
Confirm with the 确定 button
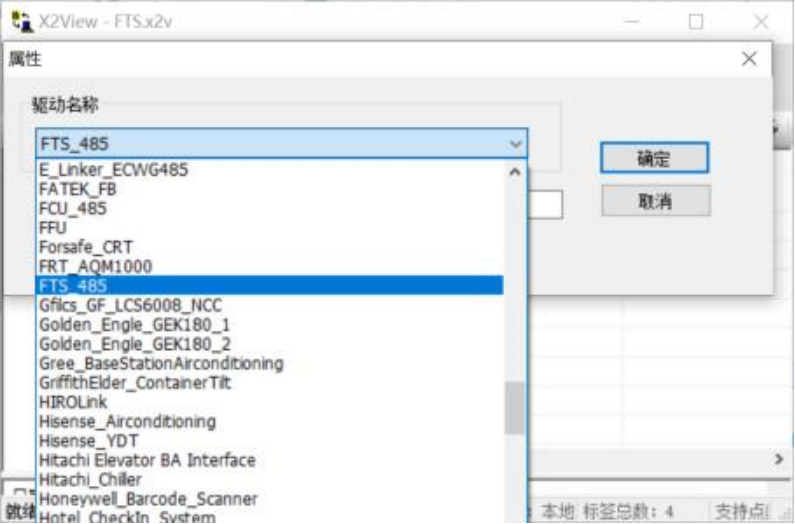tap(654, 158)
